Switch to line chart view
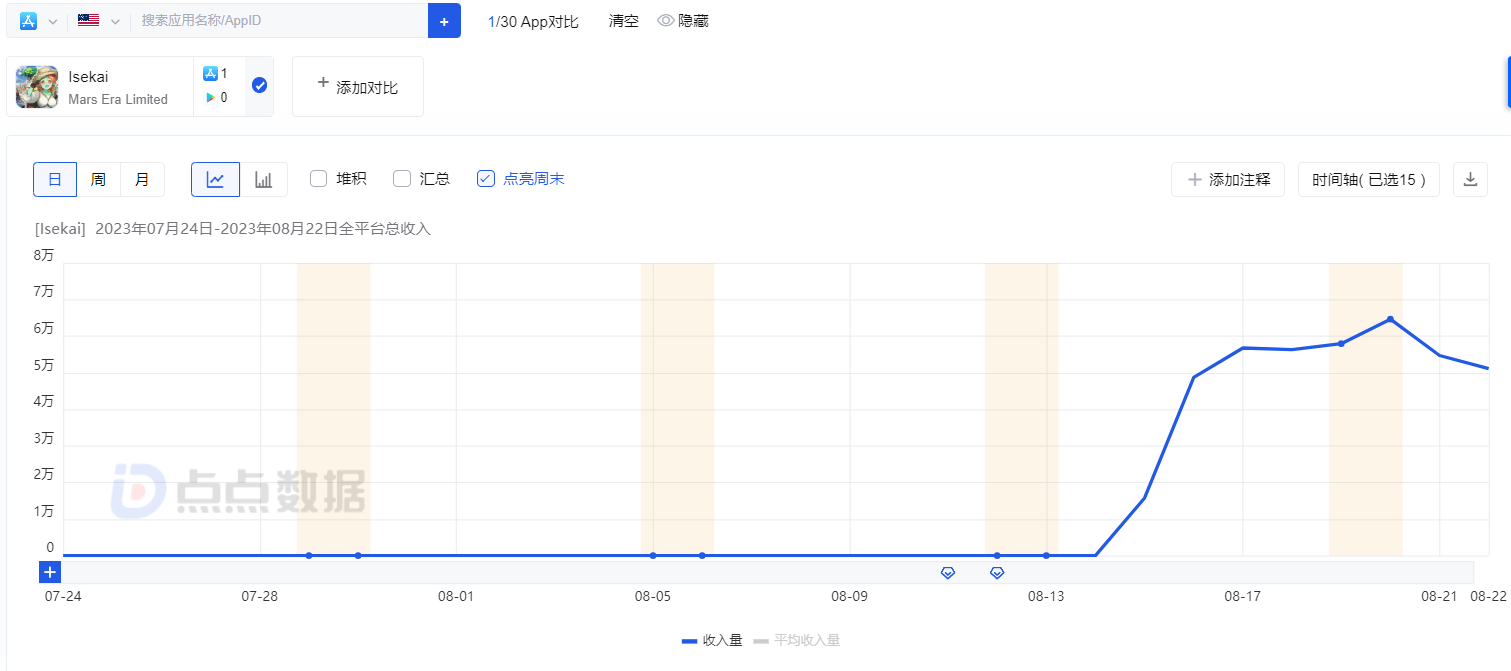This screenshot has height=671, width=1511. pos(215,180)
